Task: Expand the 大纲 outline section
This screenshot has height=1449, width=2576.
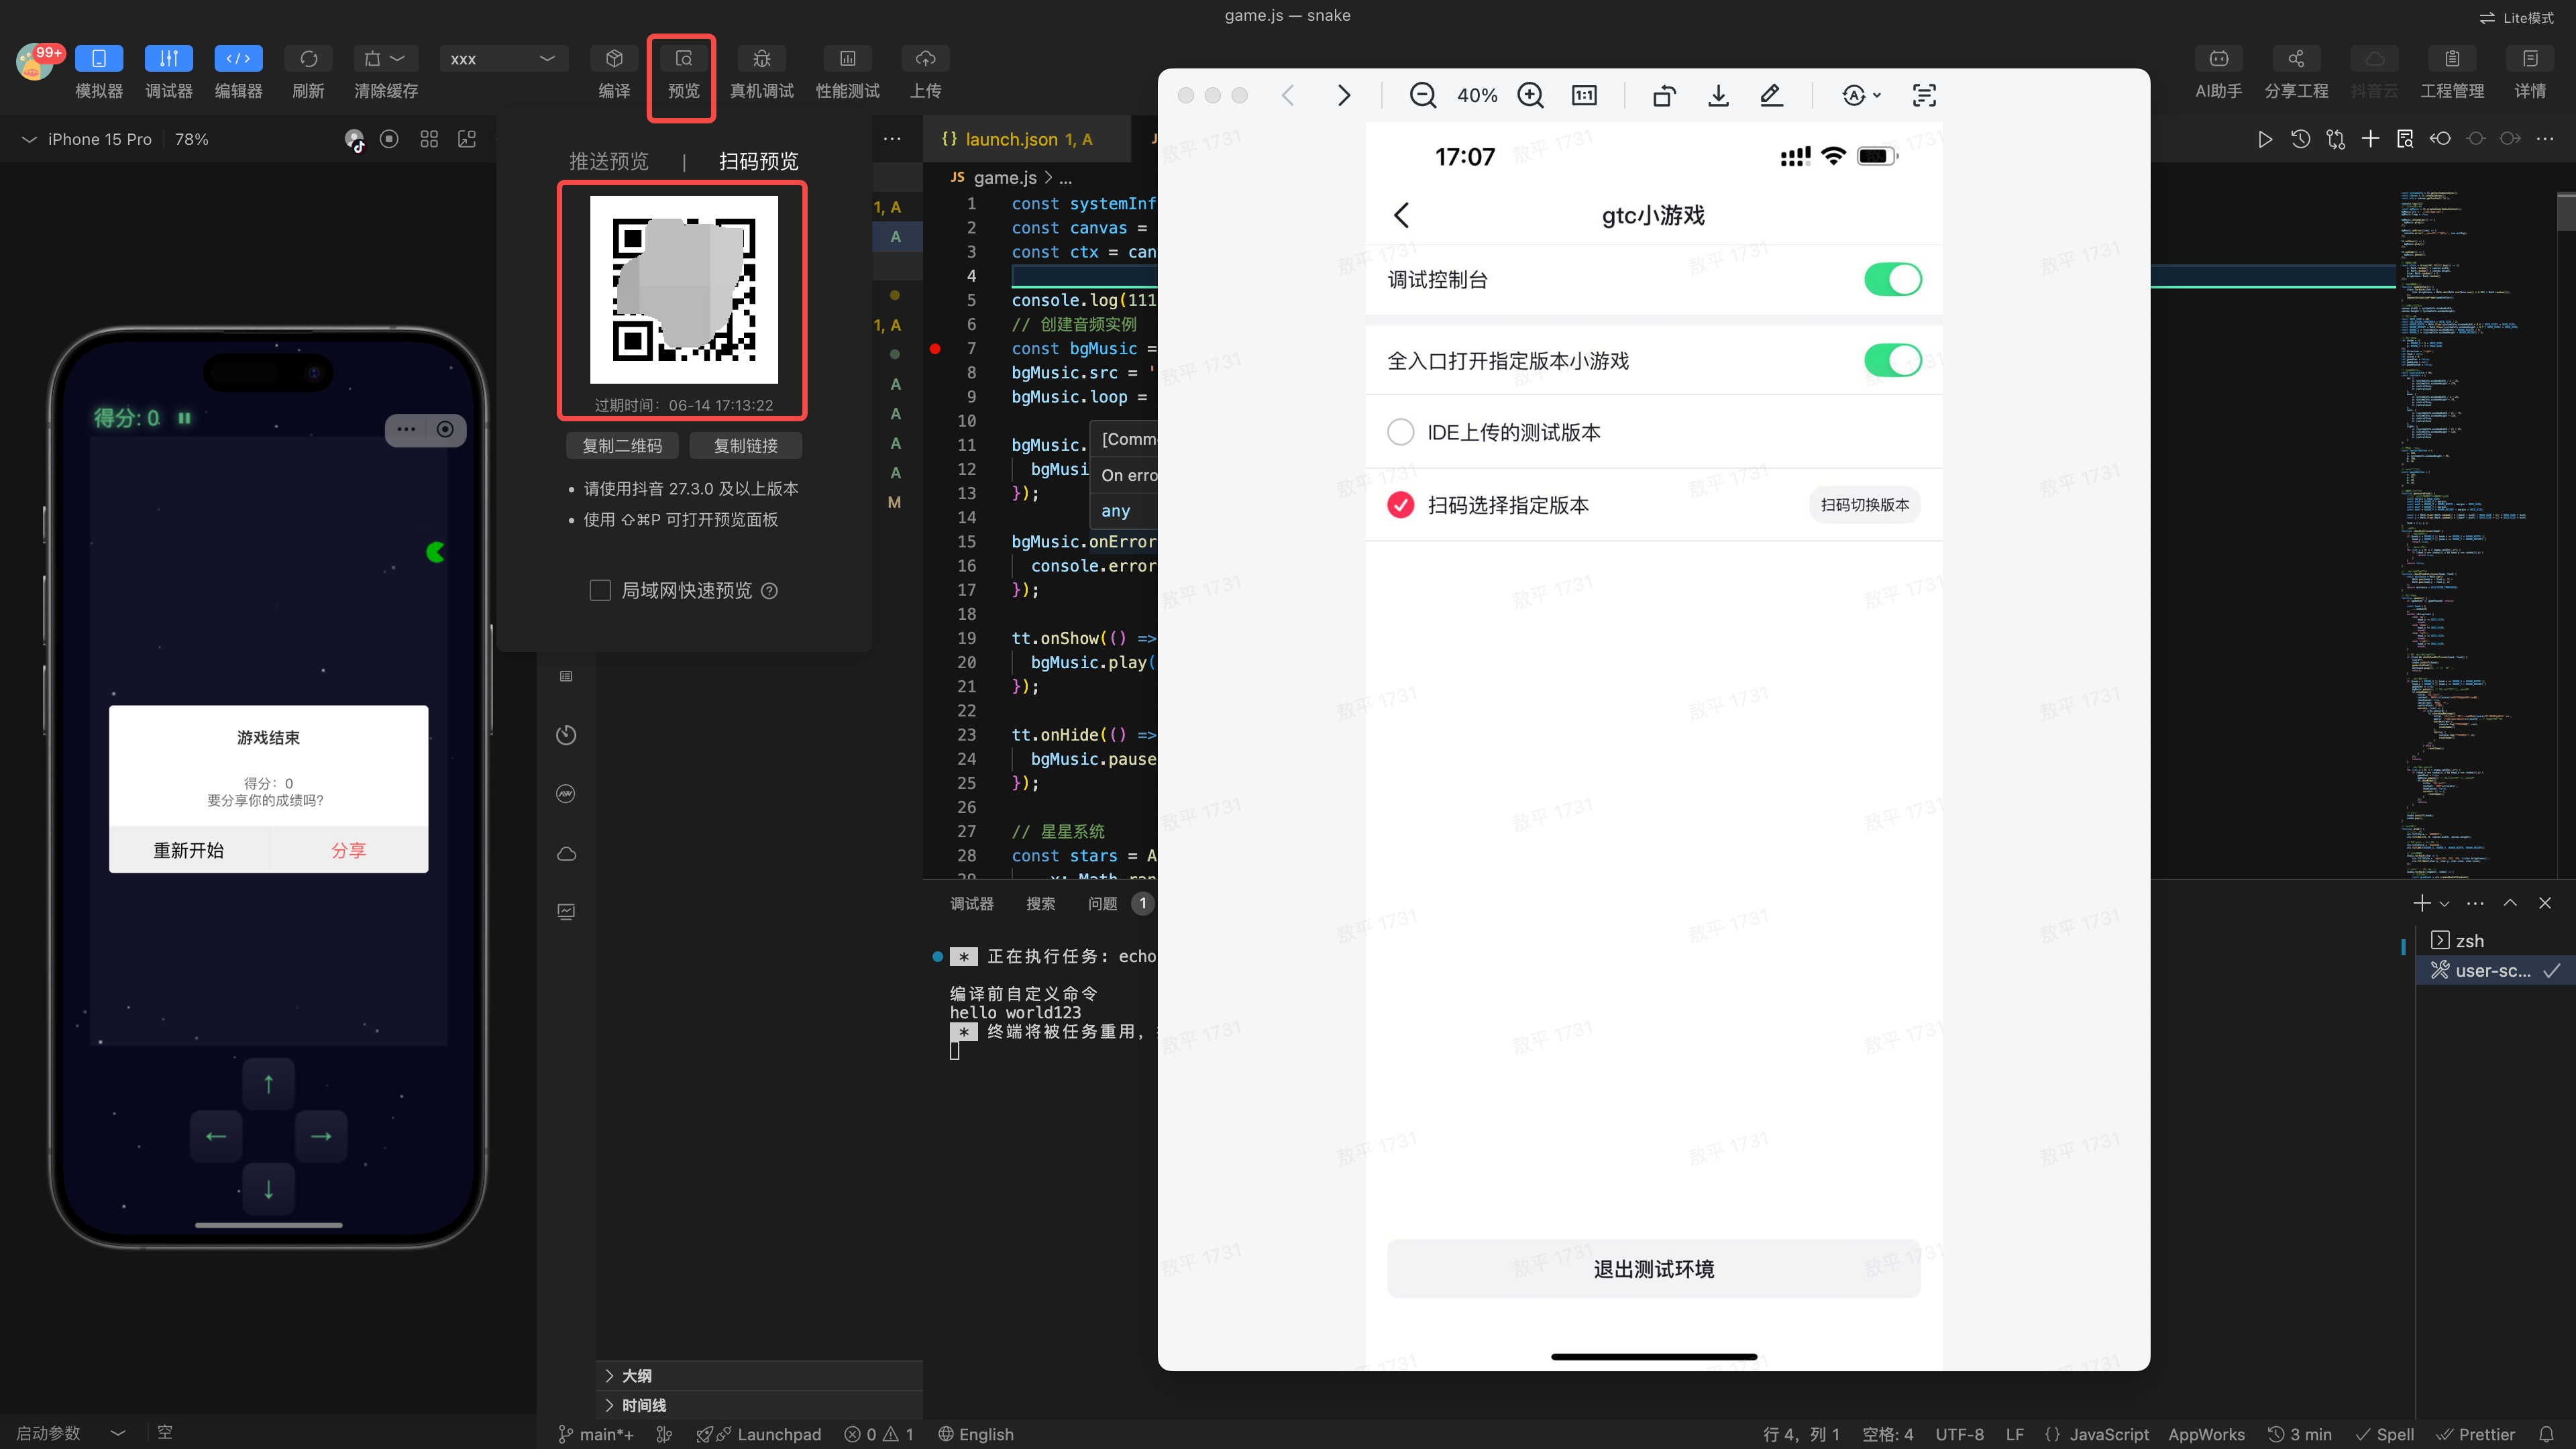Action: (x=636, y=1375)
